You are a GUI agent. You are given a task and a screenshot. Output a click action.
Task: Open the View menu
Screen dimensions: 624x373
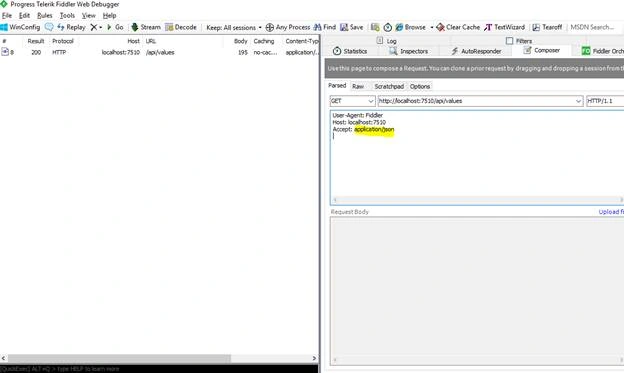click(x=89, y=16)
